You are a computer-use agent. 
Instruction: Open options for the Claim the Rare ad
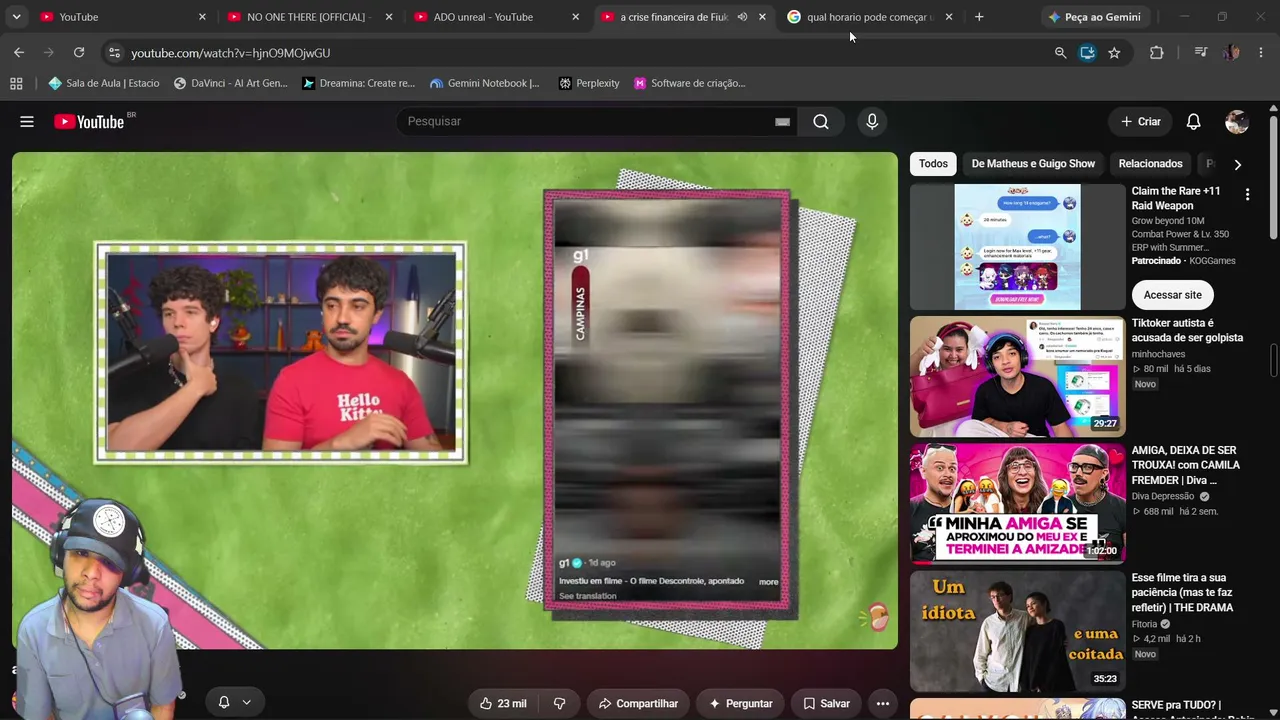[x=1247, y=195]
